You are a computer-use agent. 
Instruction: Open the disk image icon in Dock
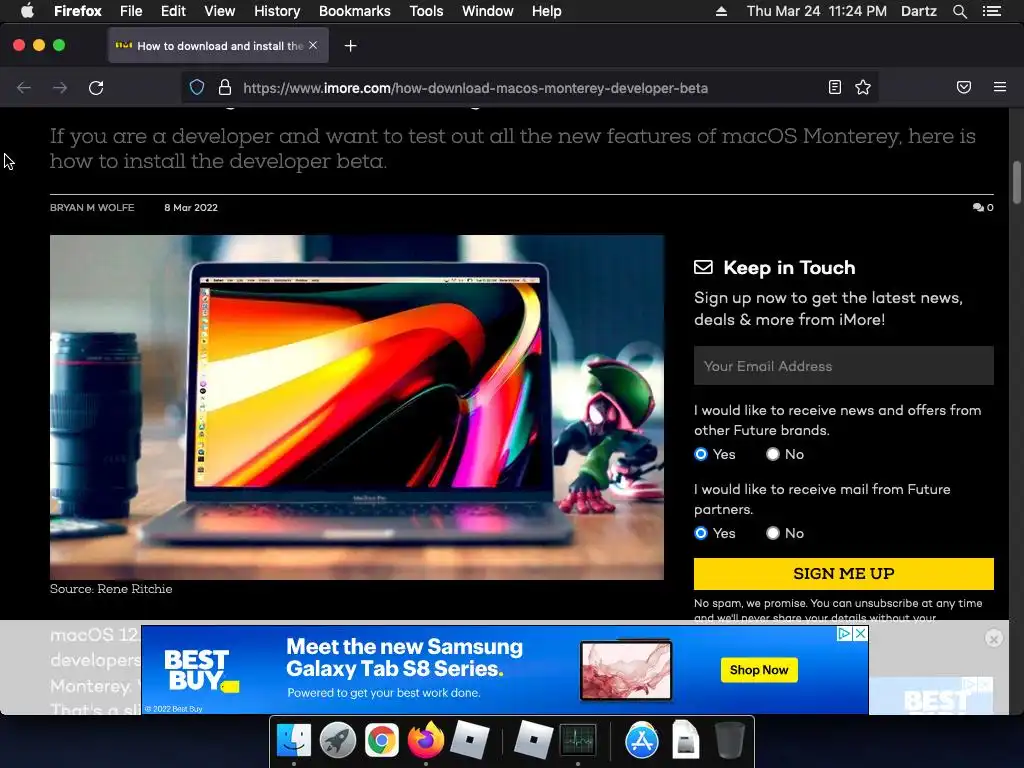pos(686,740)
